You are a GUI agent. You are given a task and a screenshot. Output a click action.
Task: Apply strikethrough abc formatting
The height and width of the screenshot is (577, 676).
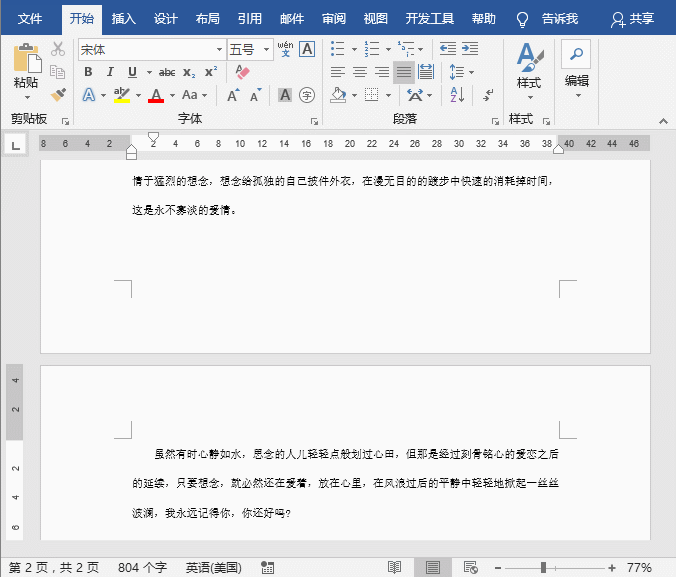(167, 72)
